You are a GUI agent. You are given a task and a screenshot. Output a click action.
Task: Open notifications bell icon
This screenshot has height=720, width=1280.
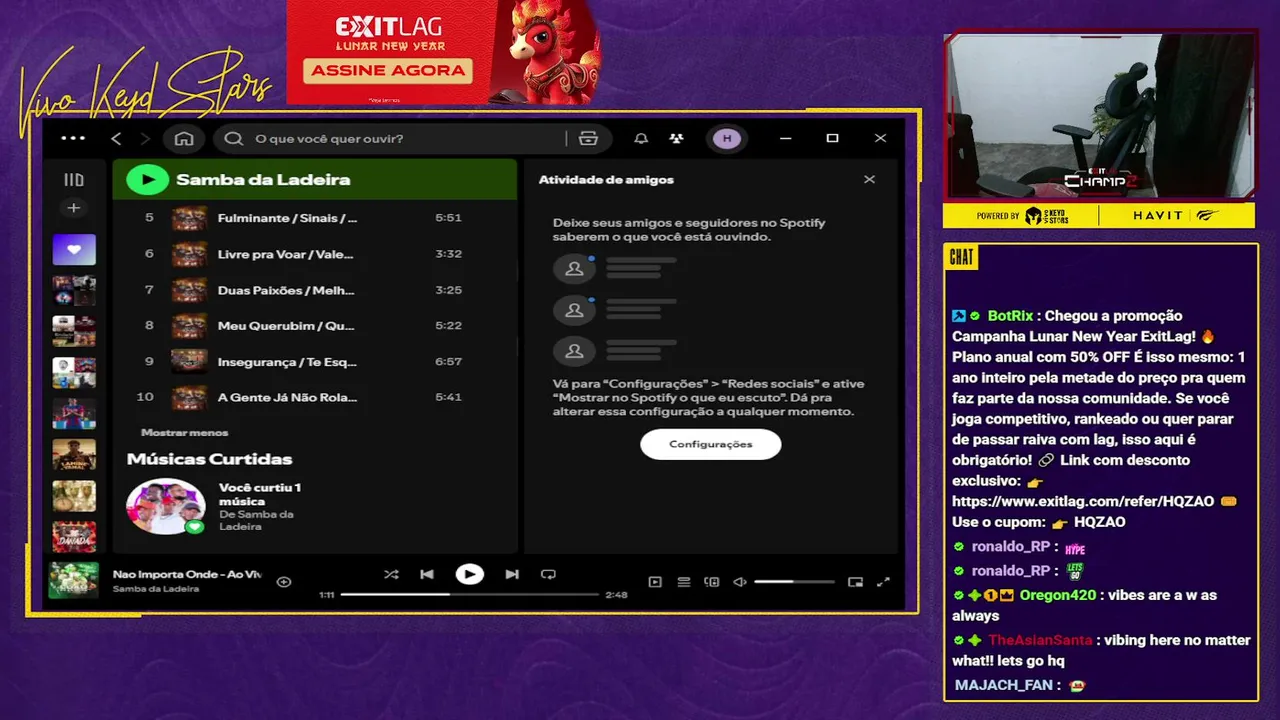point(641,138)
